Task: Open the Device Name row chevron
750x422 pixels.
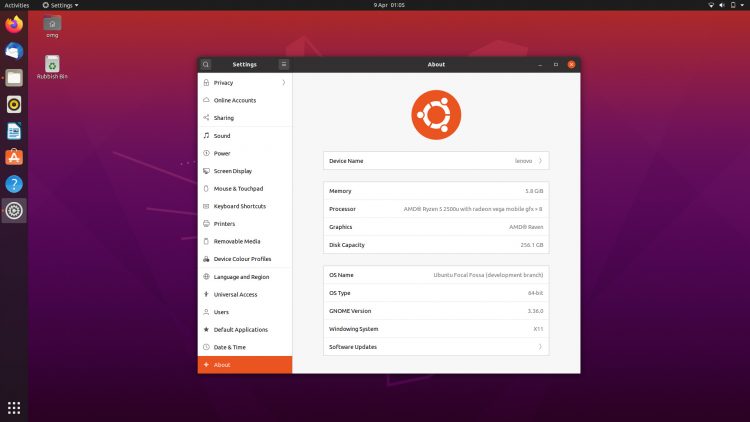Action: (x=540, y=161)
